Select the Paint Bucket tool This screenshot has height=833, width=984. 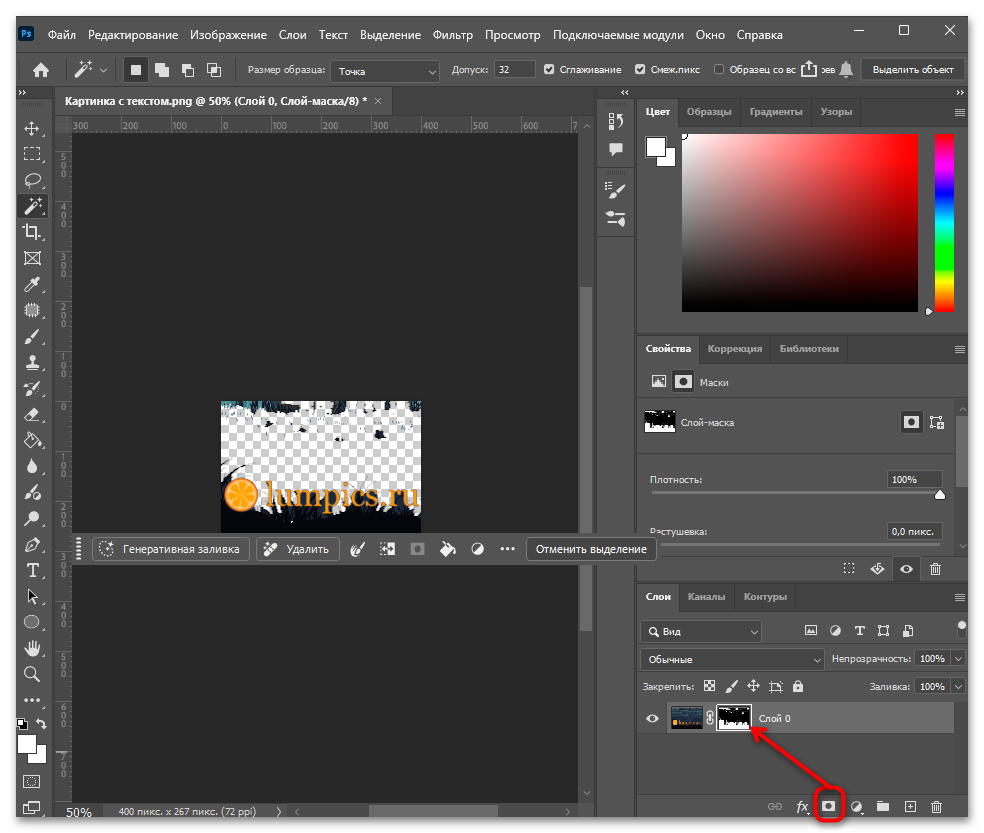(32, 441)
